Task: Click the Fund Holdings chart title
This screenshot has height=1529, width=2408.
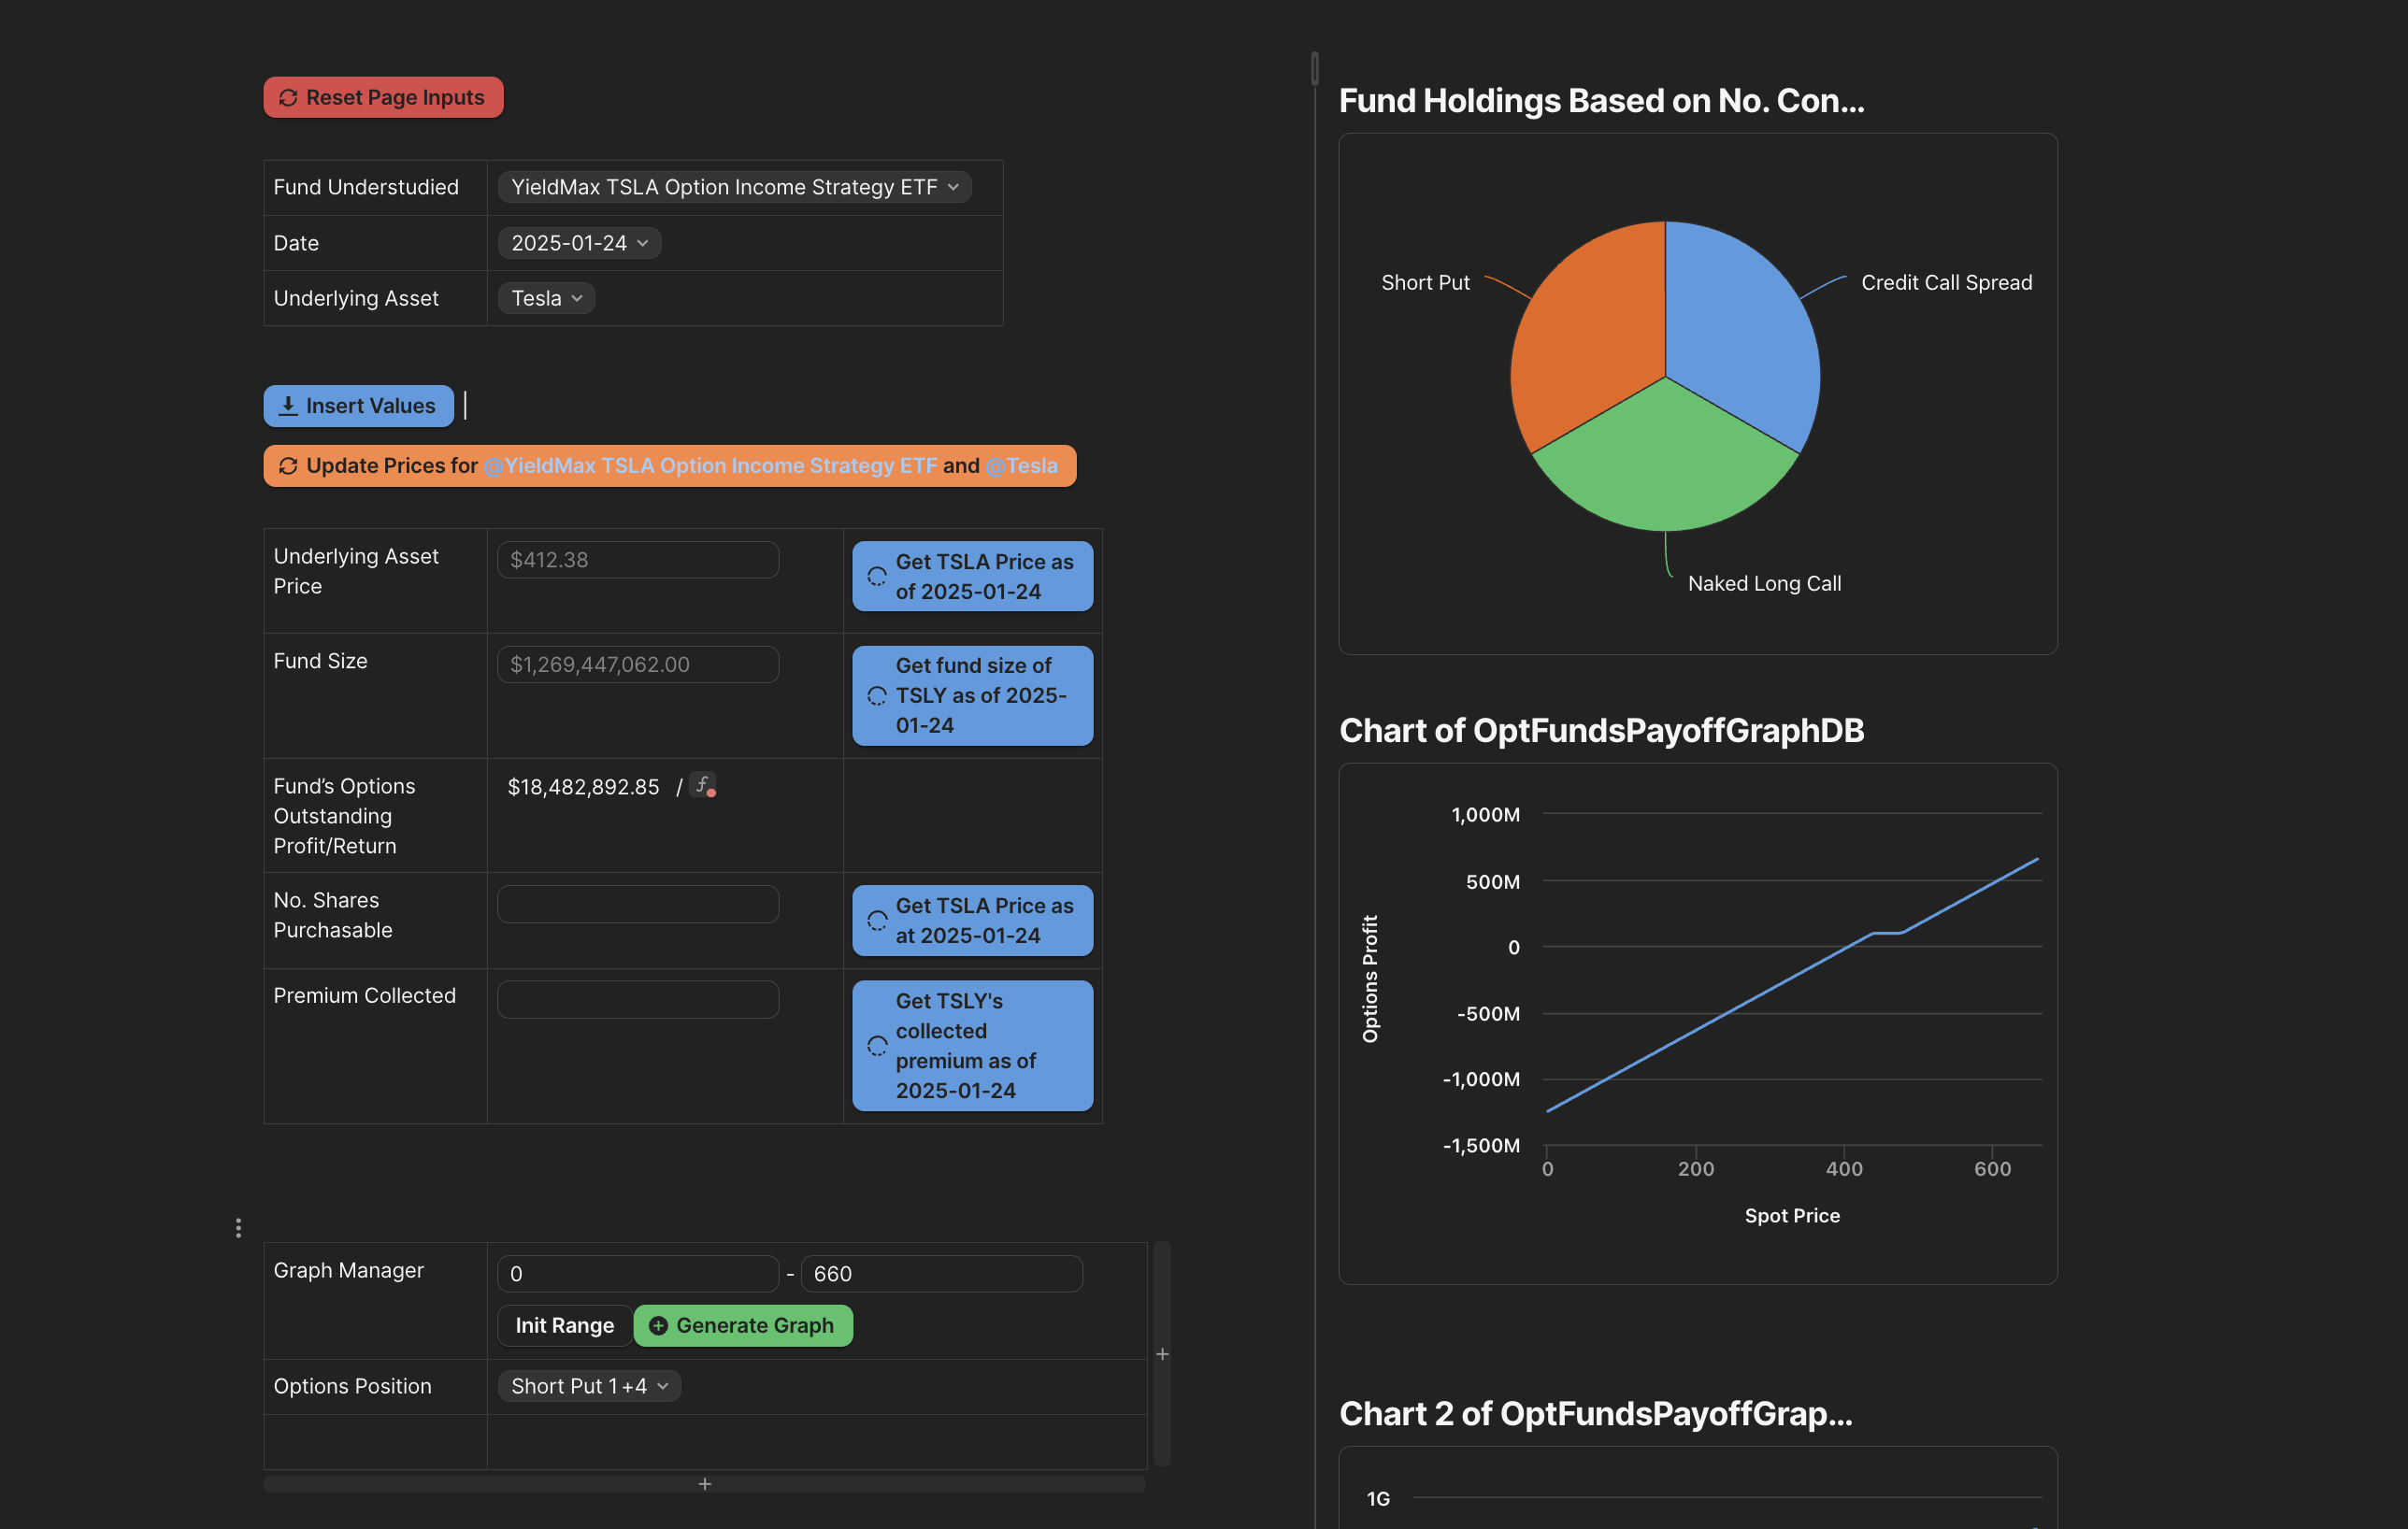Action: (x=1601, y=101)
